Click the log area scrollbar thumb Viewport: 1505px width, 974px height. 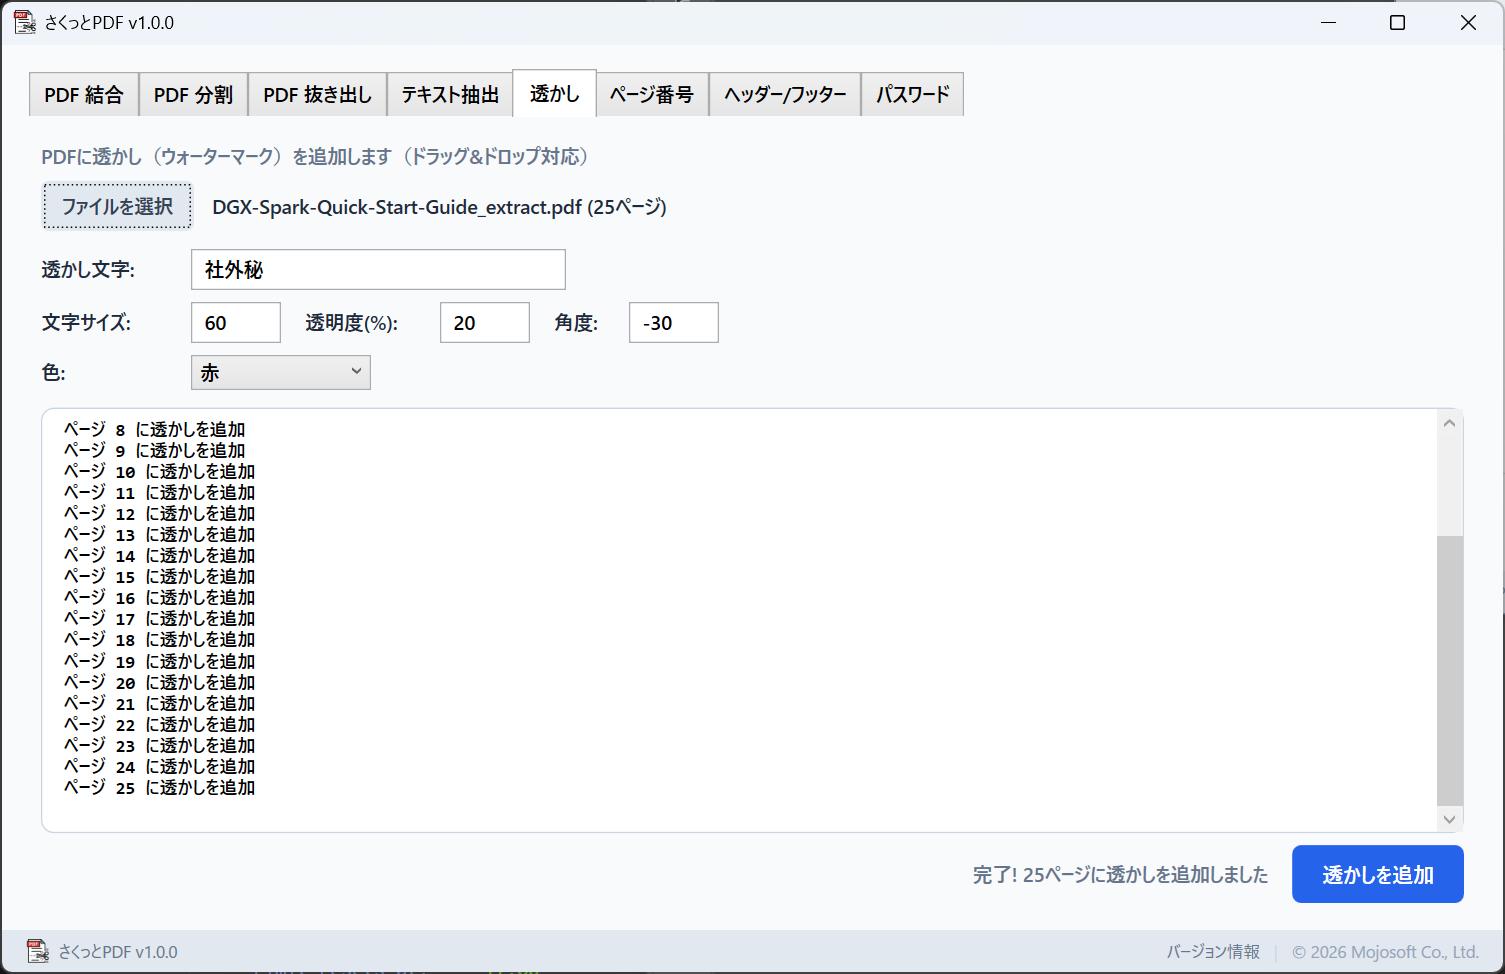click(1449, 670)
